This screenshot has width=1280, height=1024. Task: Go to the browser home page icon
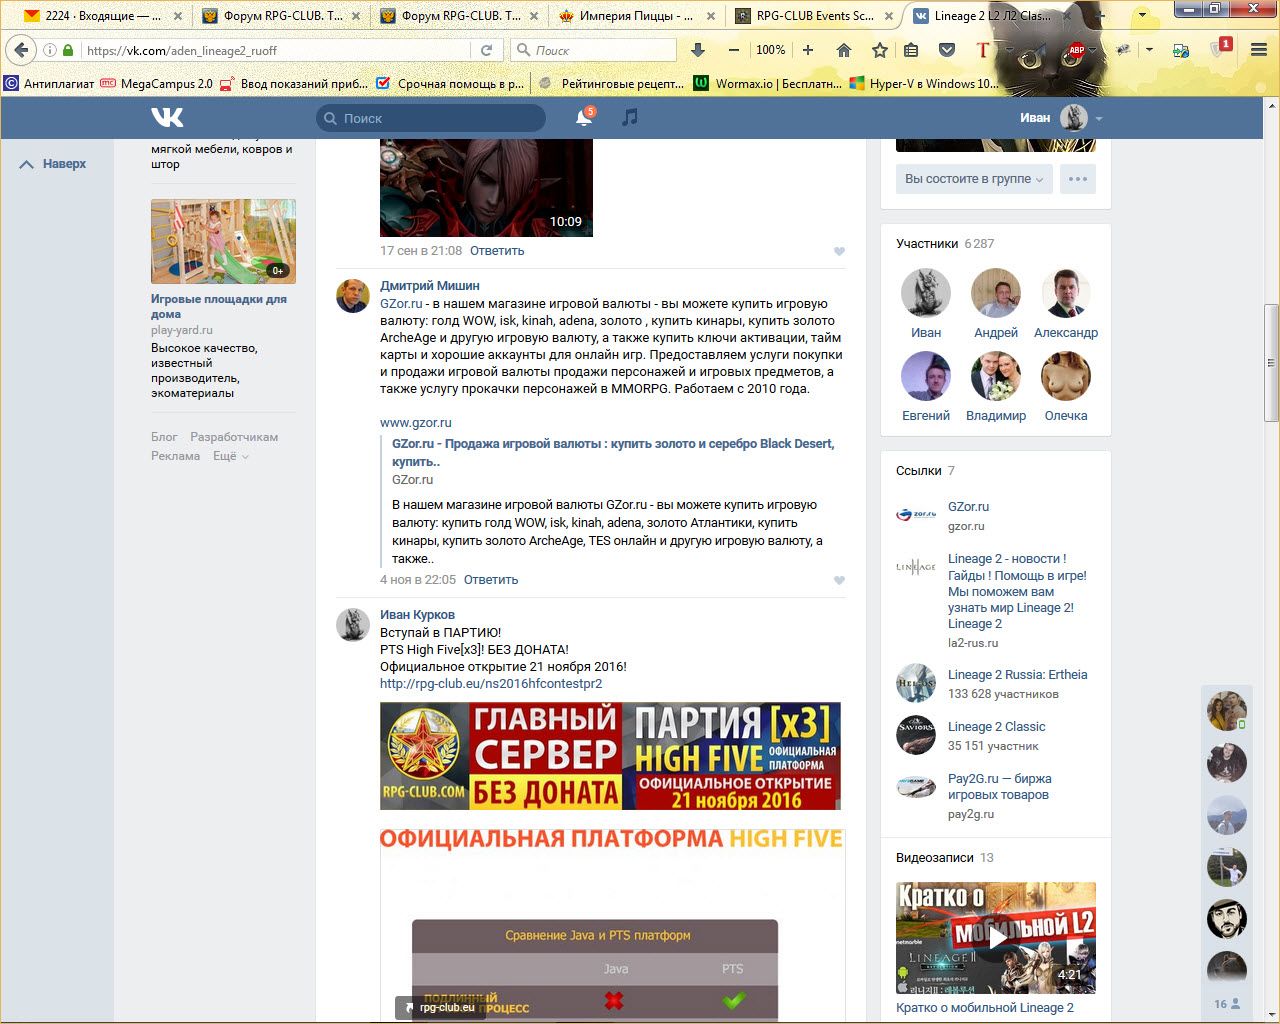pos(844,50)
